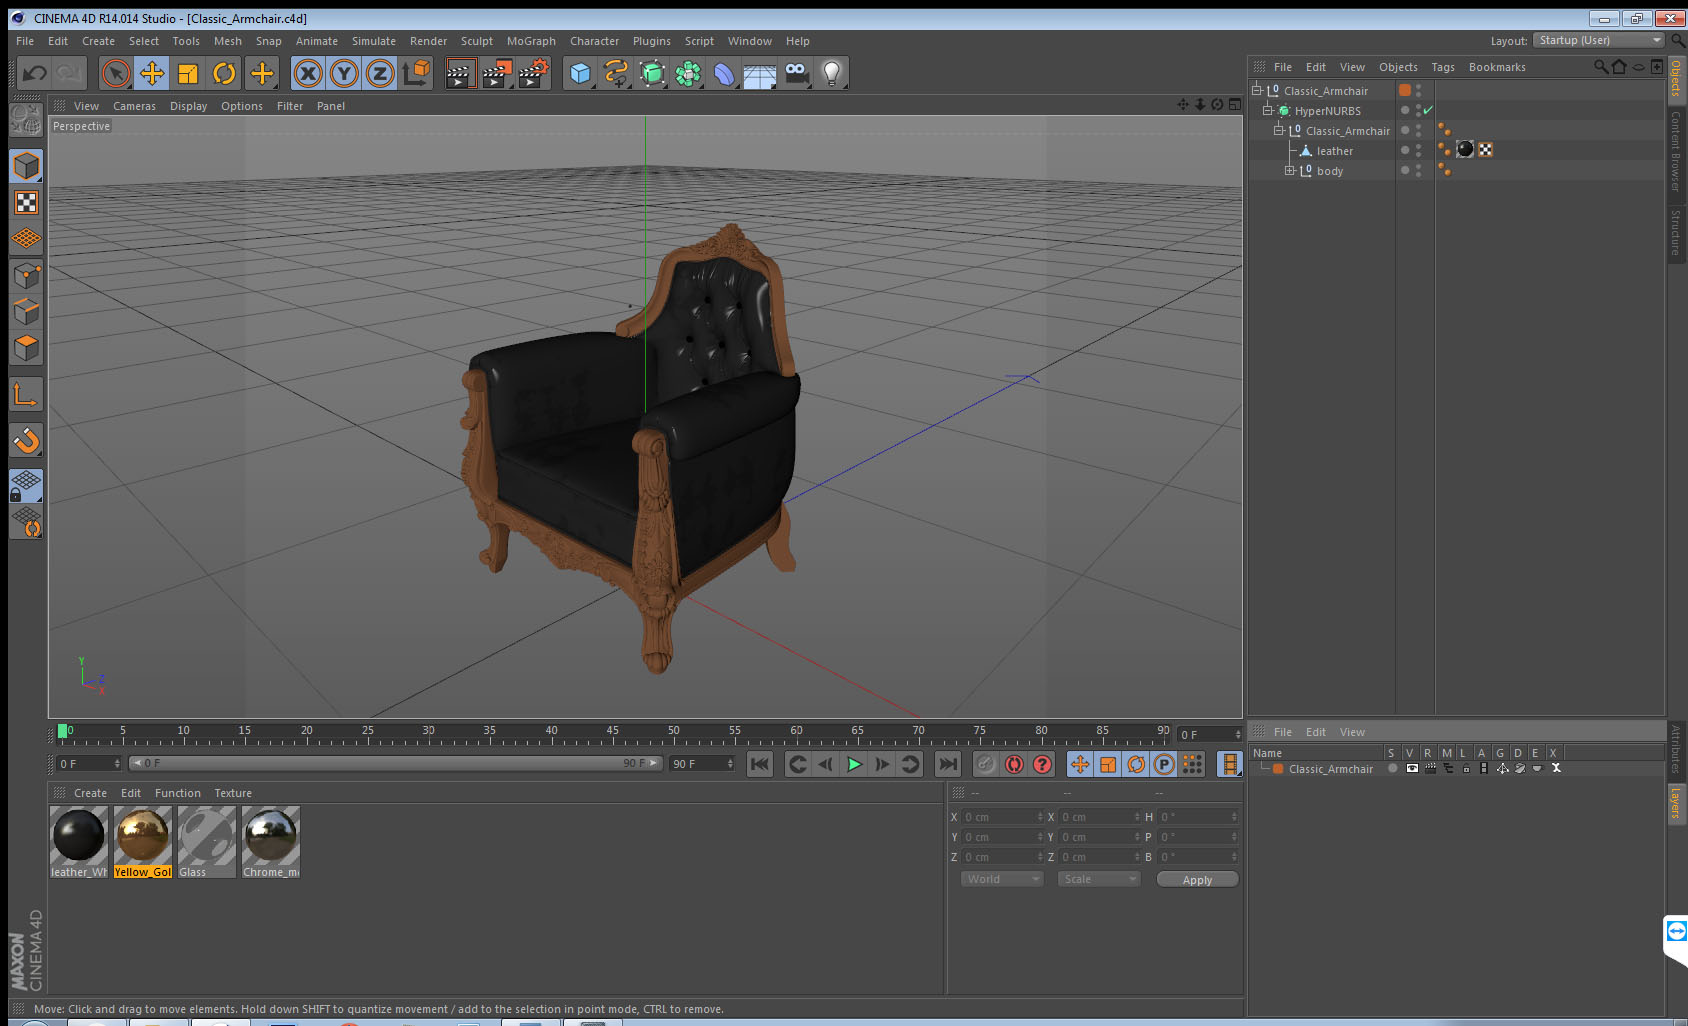This screenshot has width=1688, height=1026.
Task: Toggle the locked workplane icon
Action: (26, 485)
